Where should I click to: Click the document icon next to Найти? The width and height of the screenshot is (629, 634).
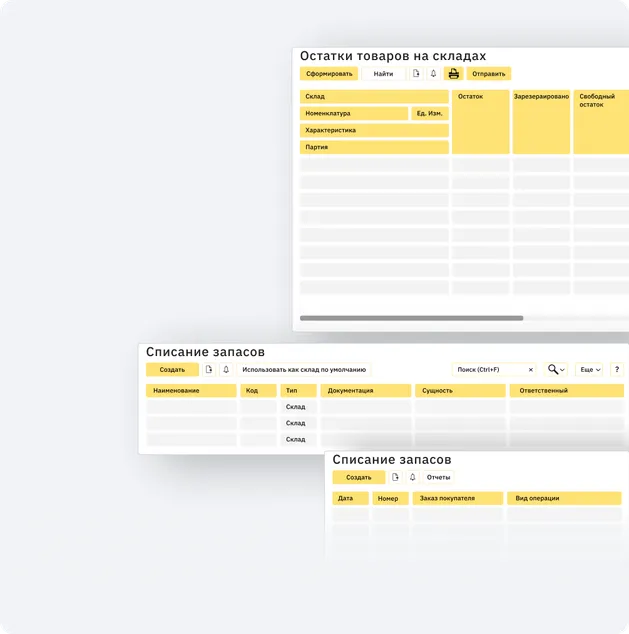(416, 74)
